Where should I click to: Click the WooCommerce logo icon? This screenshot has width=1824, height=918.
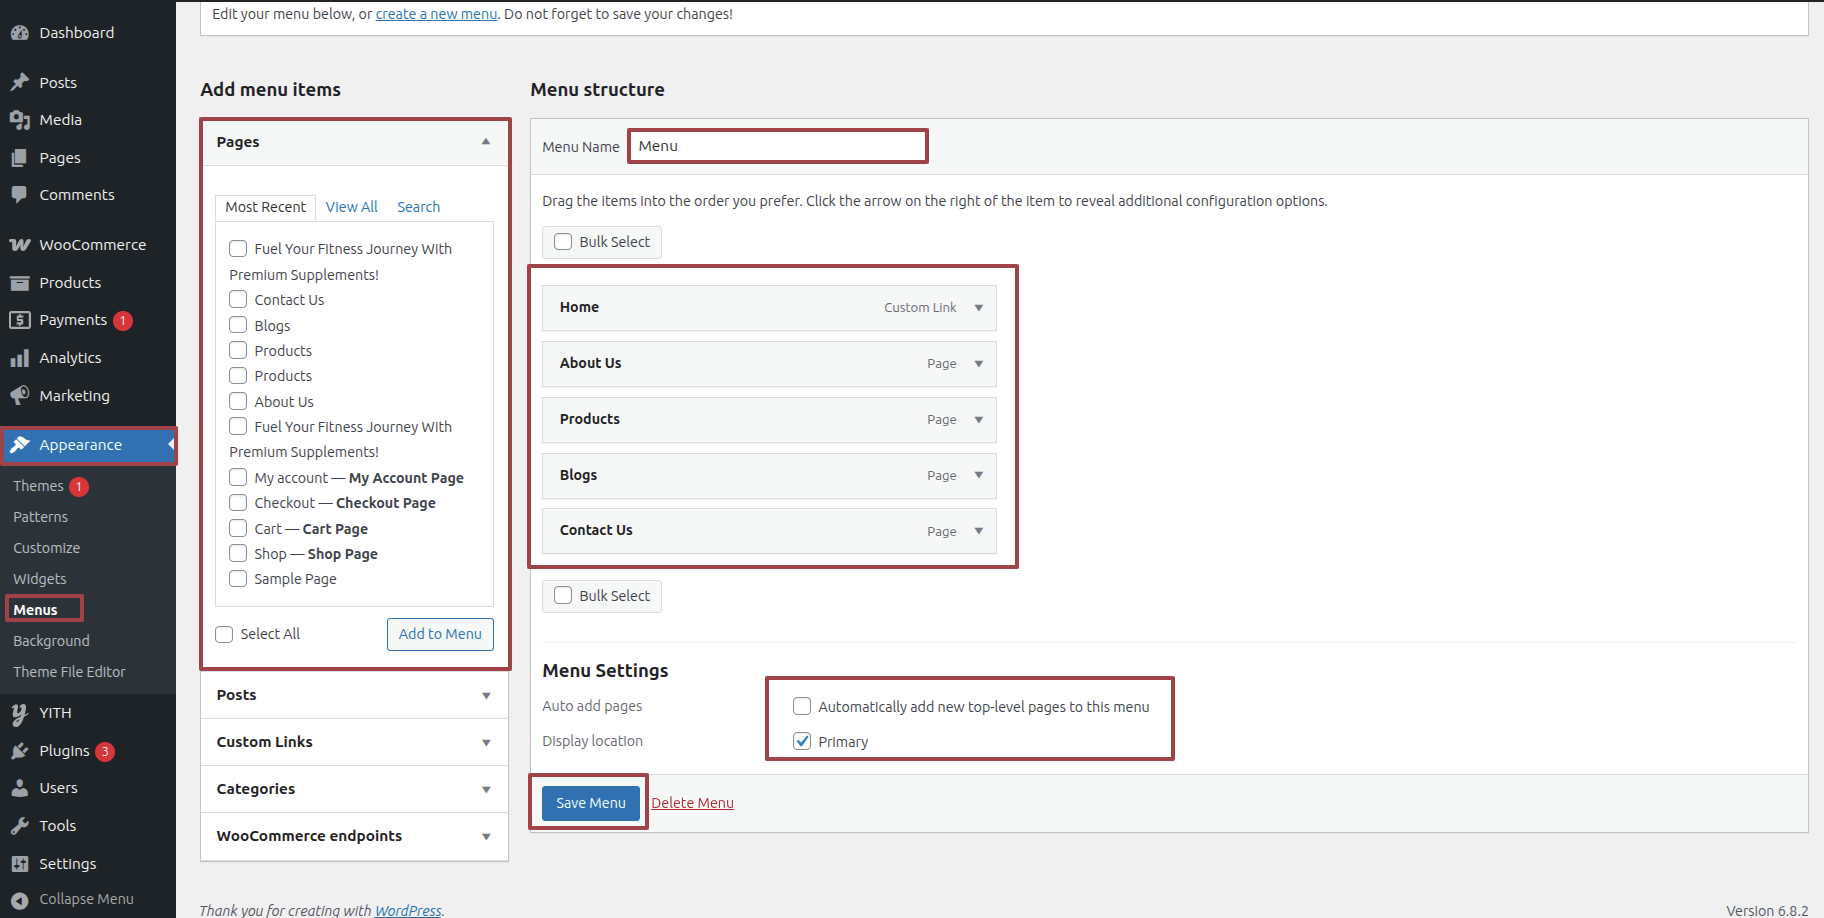click(x=20, y=245)
